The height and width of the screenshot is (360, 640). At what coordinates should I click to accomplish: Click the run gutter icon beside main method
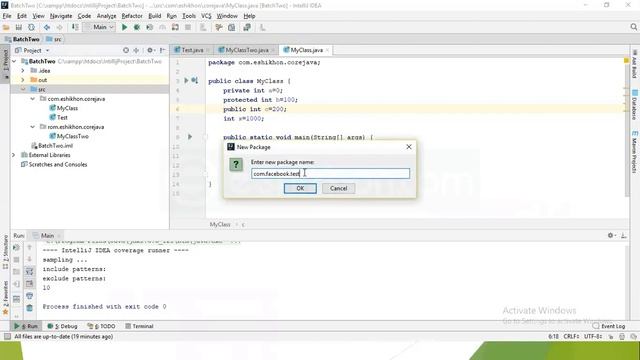coord(190,137)
